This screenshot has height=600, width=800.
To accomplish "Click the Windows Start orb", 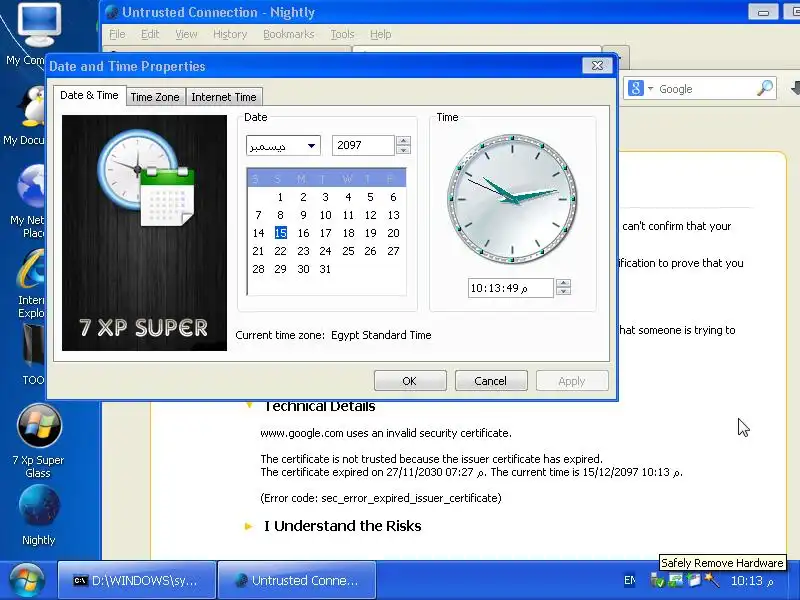I will [26, 581].
